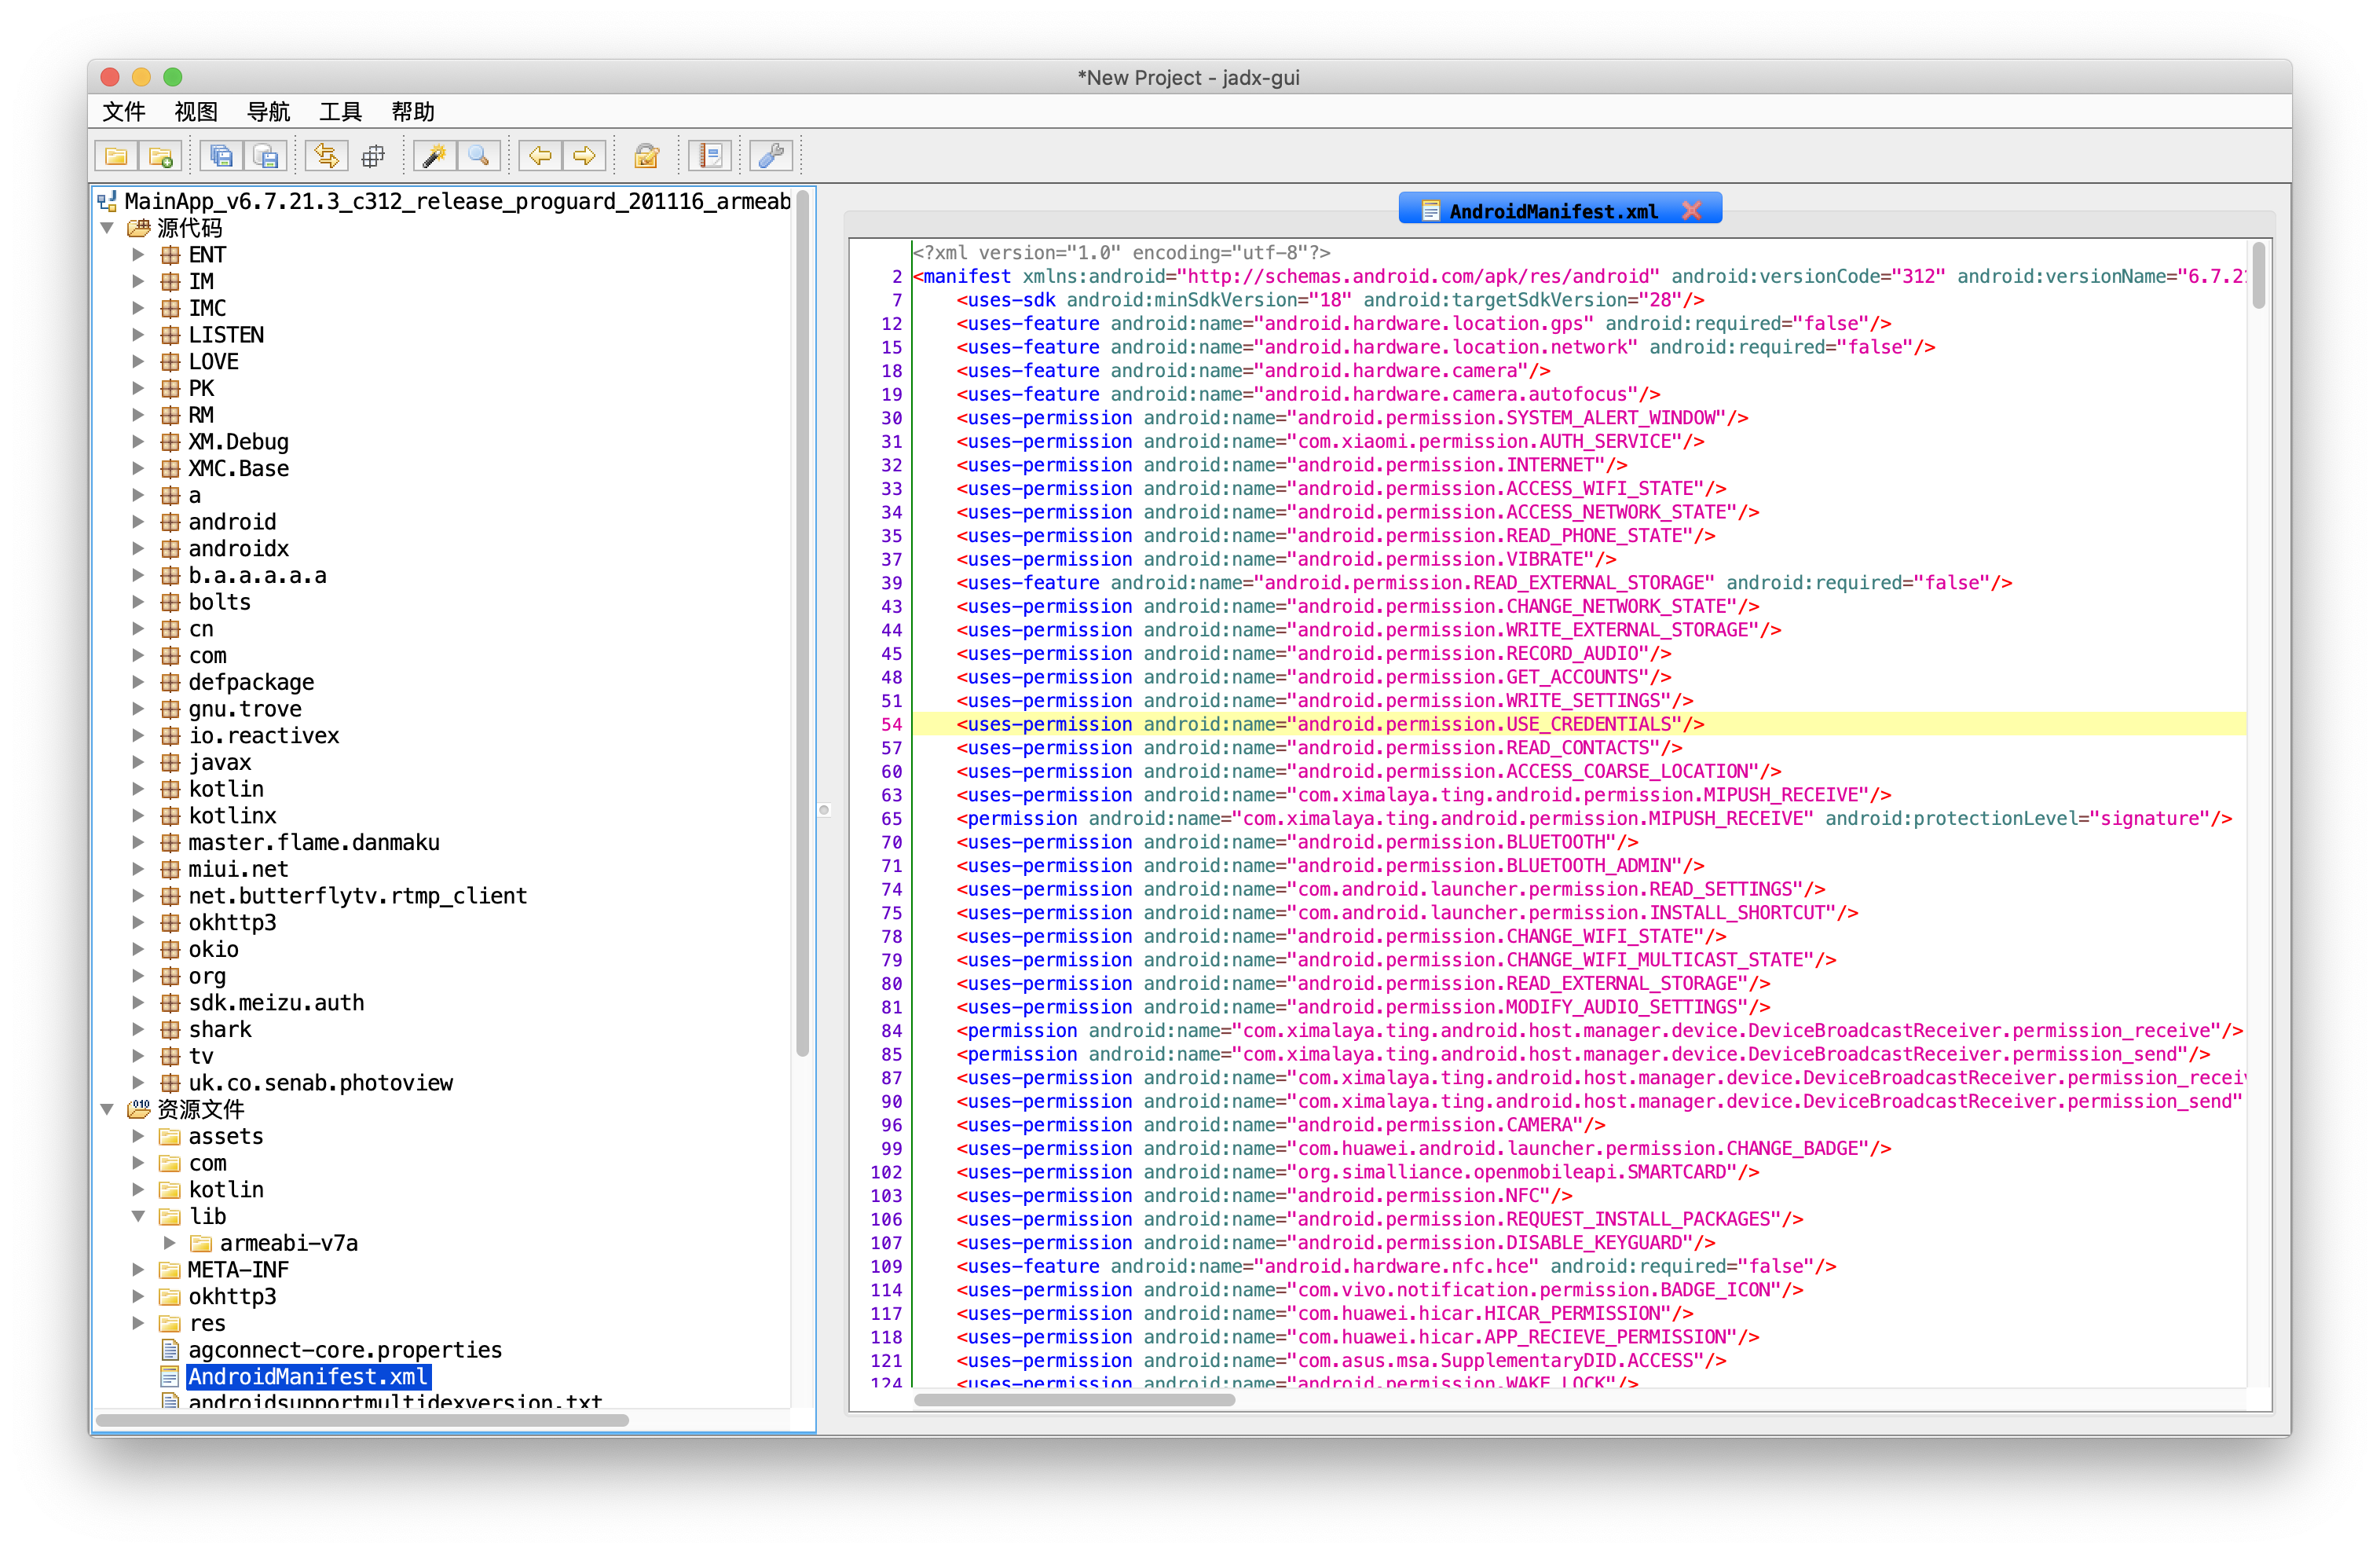
Task: Open the 导航 menu
Action: (x=268, y=112)
